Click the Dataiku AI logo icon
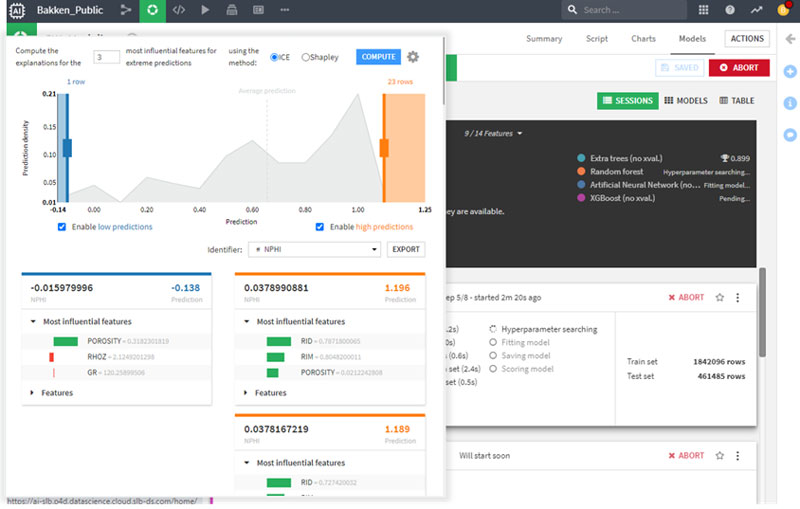Screen dimensions: 800x509 17,10
